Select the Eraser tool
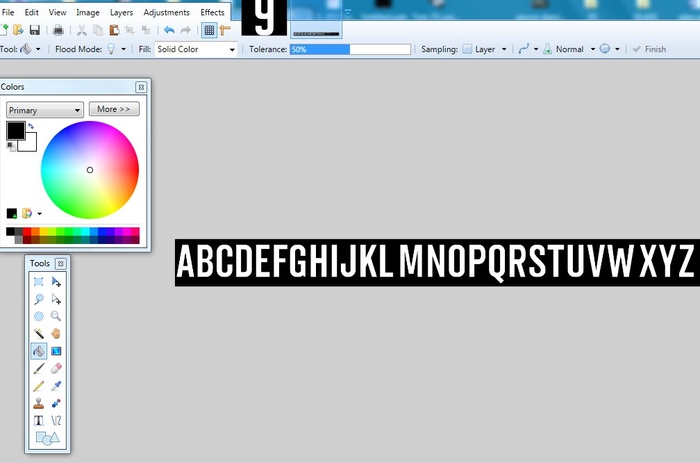The width and height of the screenshot is (700, 463). [x=56, y=368]
